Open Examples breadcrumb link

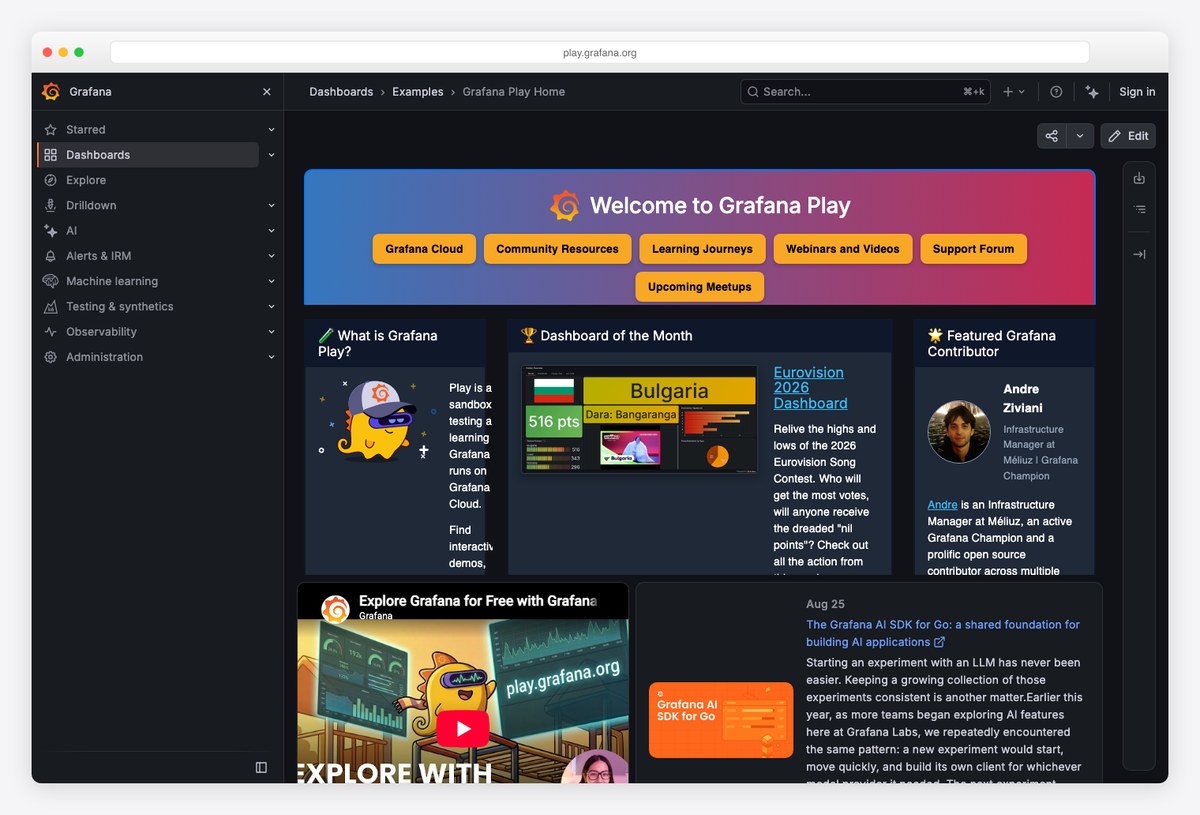click(418, 92)
